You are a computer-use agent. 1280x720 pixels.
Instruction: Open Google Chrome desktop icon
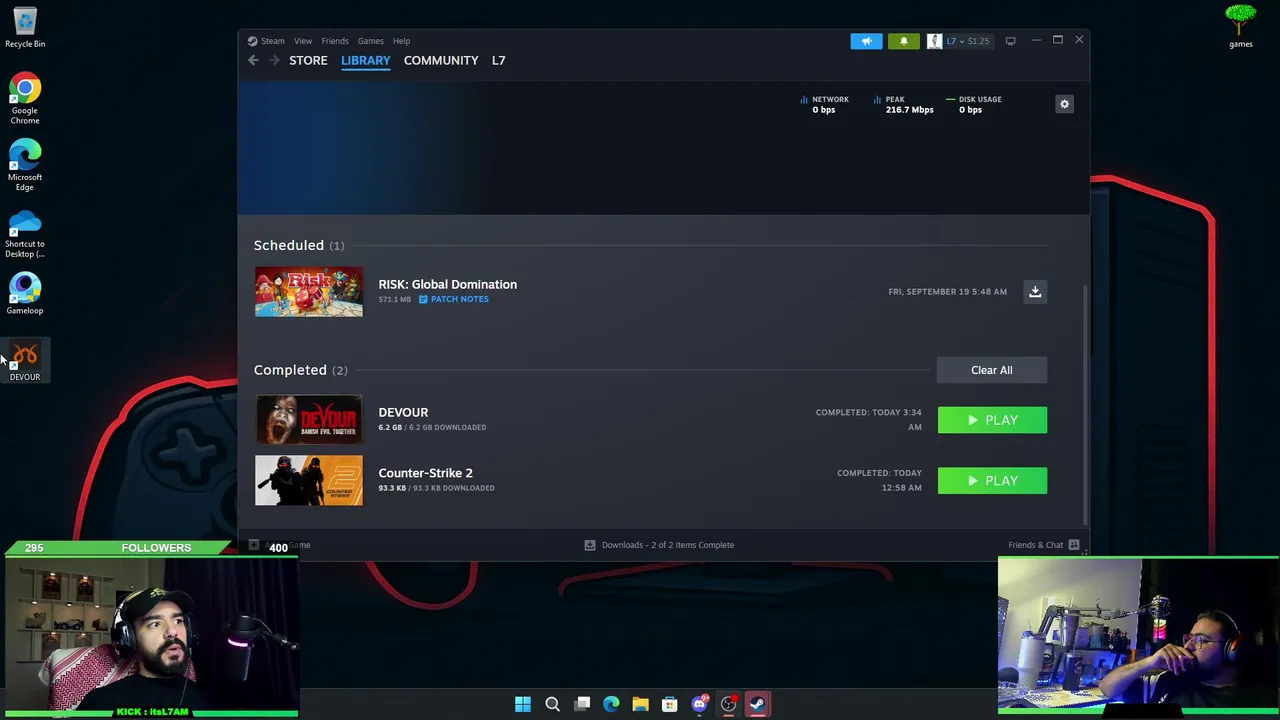(25, 99)
